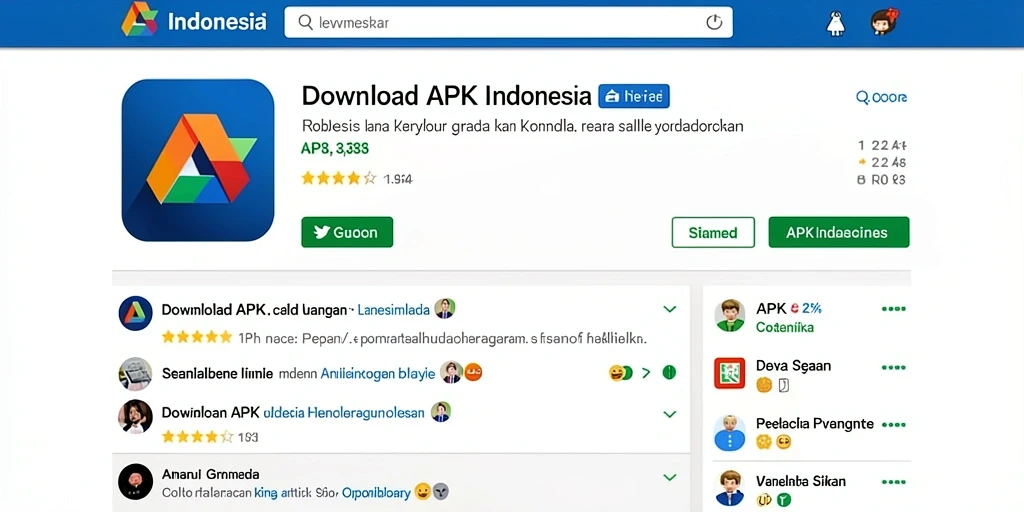Expand the 'Anarul Grnmeda' row chevron

(x=669, y=478)
